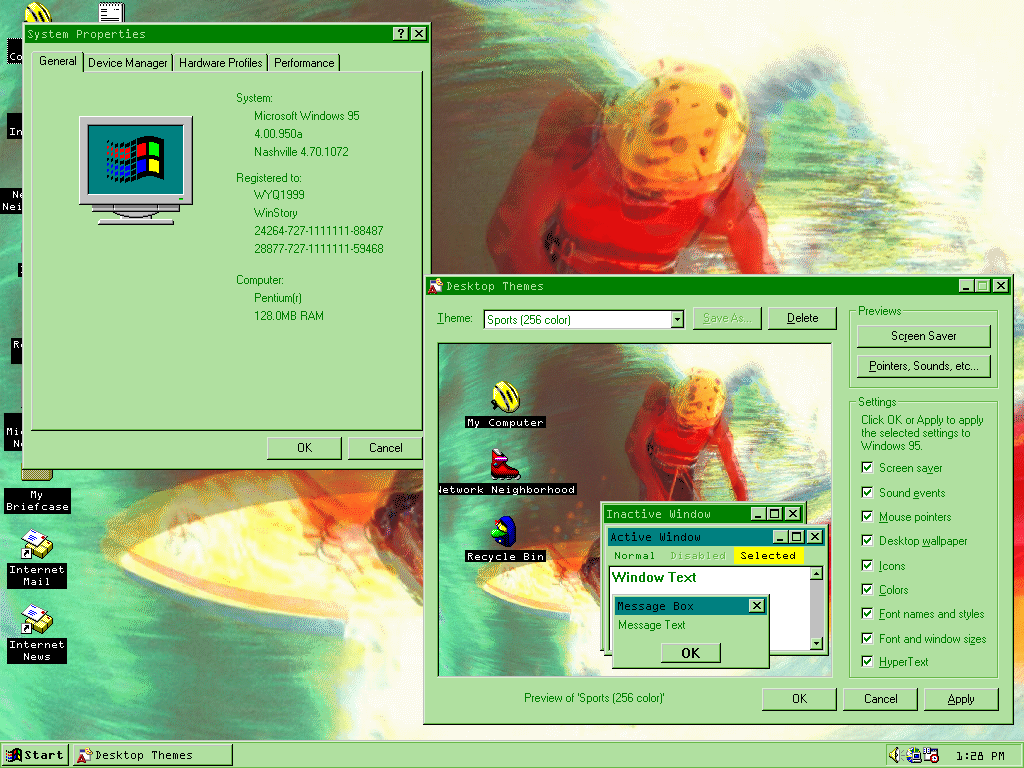Image resolution: width=1024 pixels, height=768 pixels.
Task: Uncheck the Colors checkbox
Action: tap(867, 590)
